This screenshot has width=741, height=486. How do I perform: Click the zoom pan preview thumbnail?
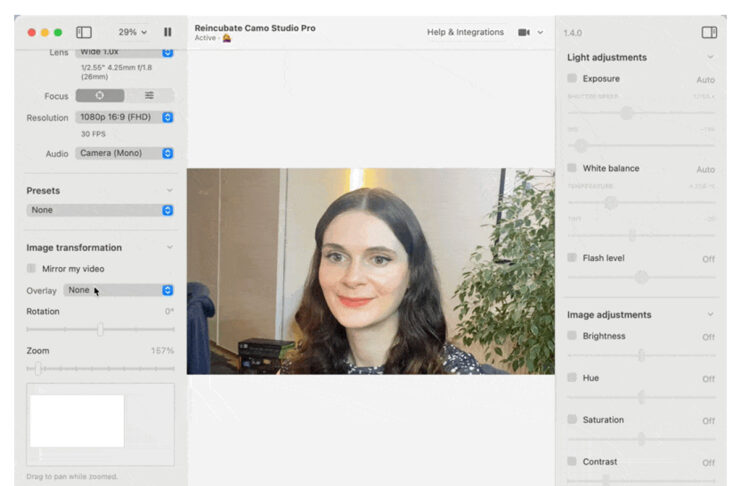[x=77, y=421]
